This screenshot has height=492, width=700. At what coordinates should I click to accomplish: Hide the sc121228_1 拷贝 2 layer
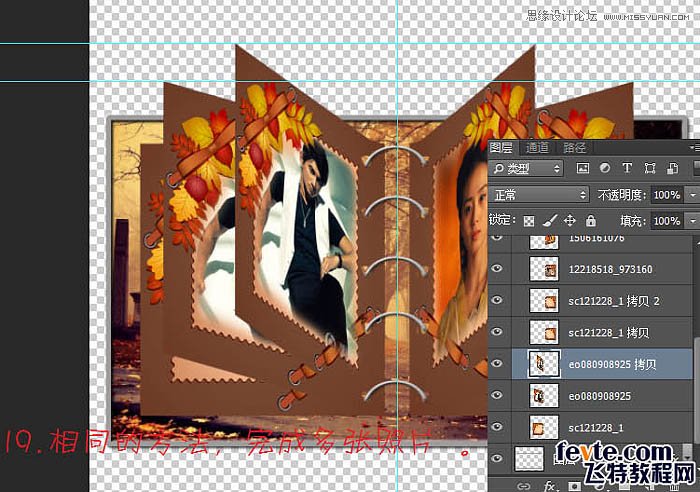click(497, 300)
